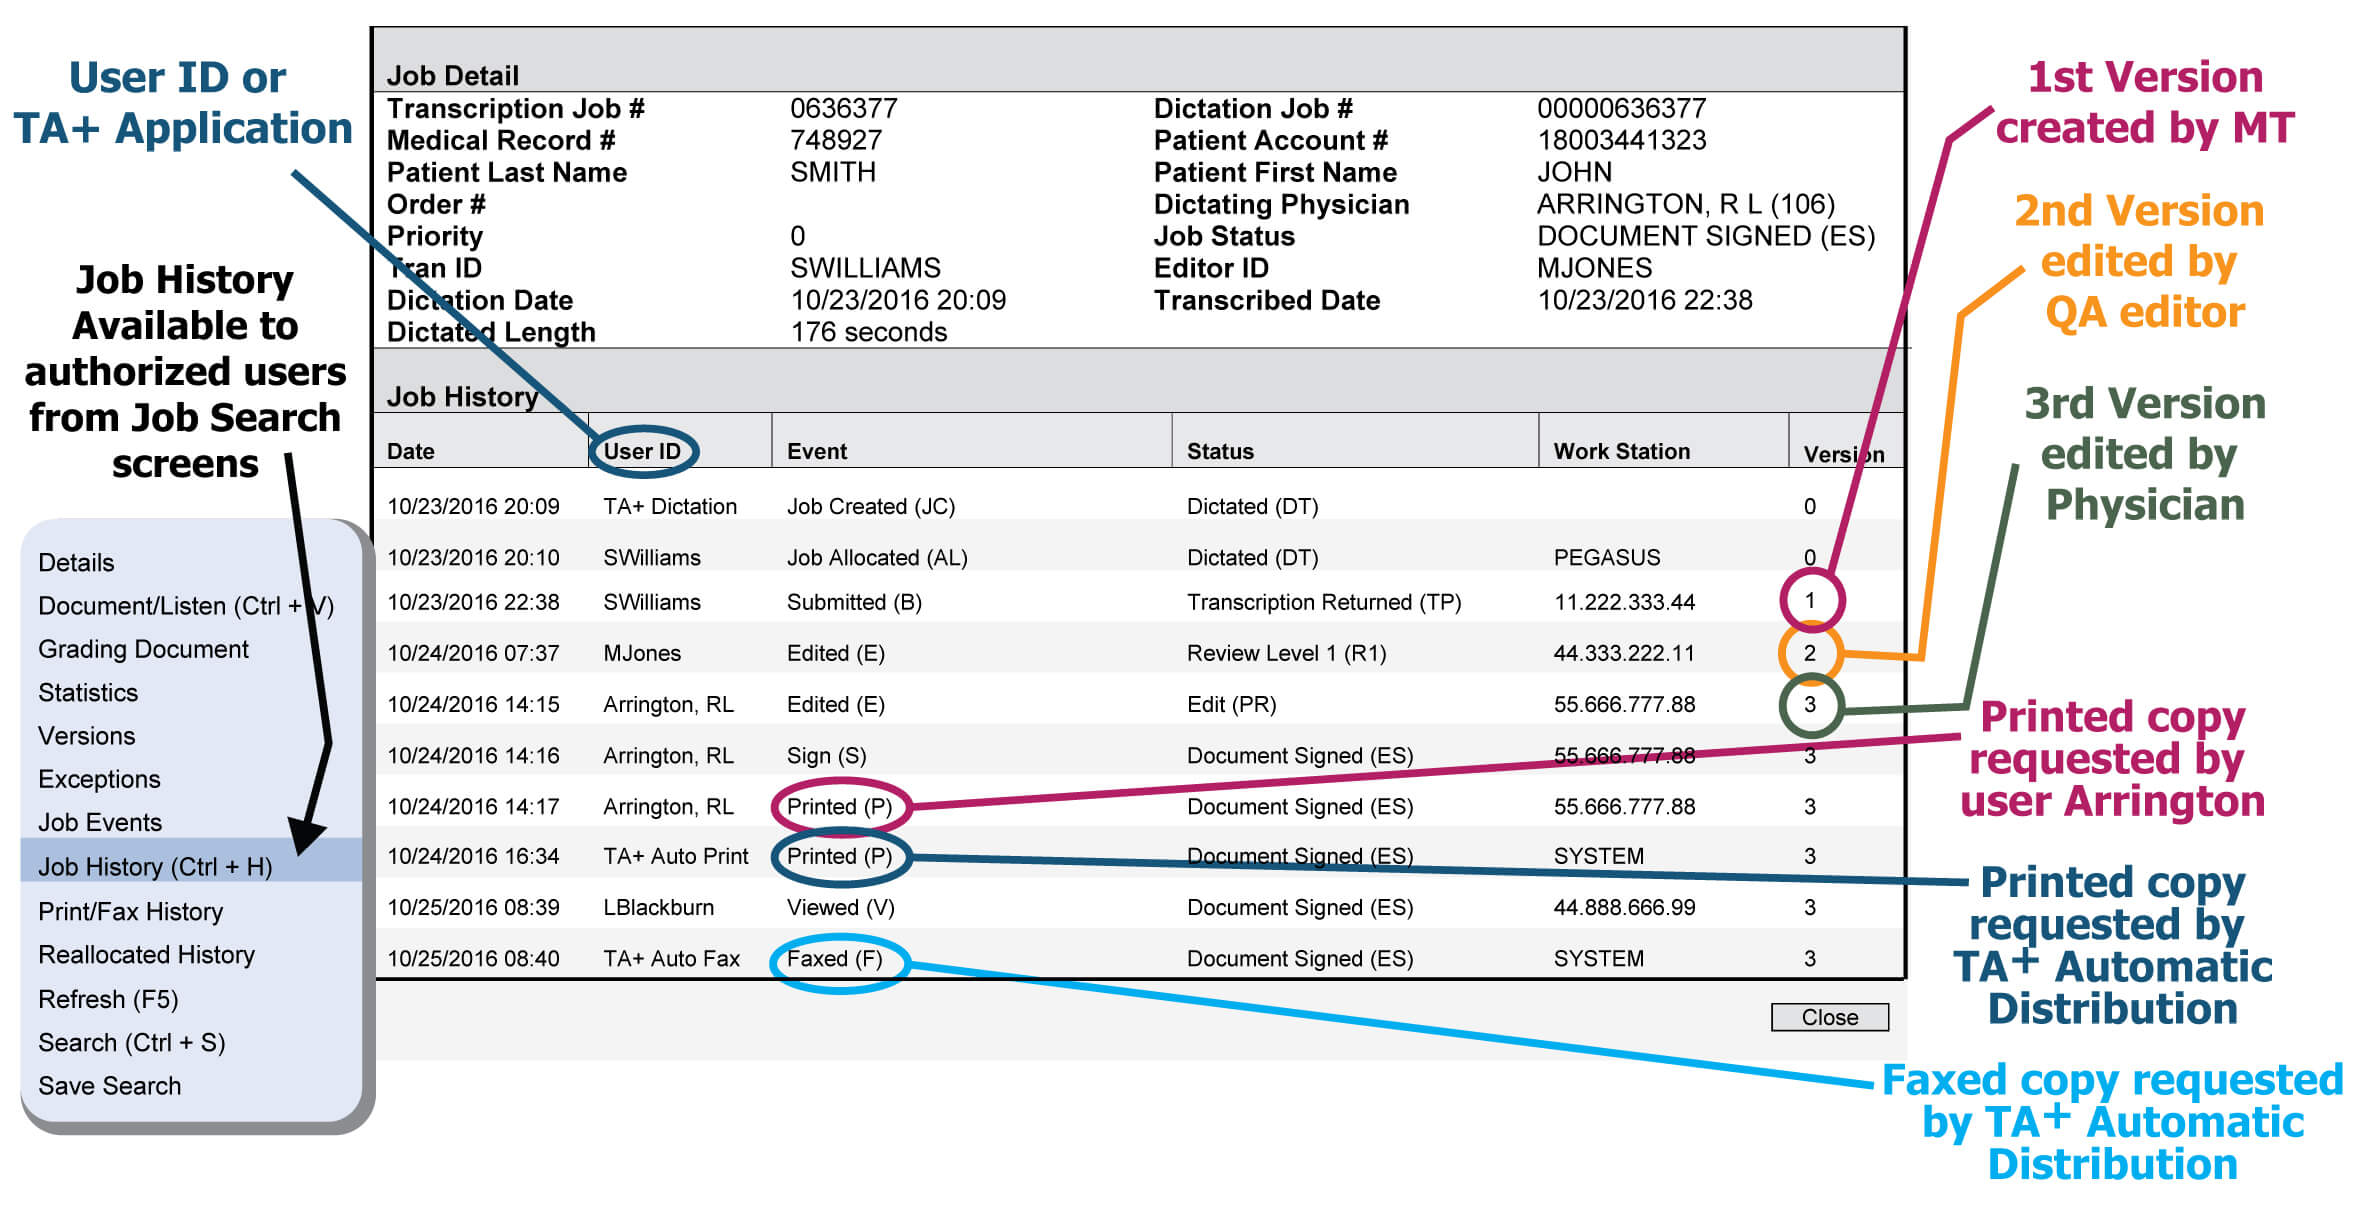Click the Sign (S) event cell
This screenshot has height=1216, width=2360.
click(x=827, y=755)
